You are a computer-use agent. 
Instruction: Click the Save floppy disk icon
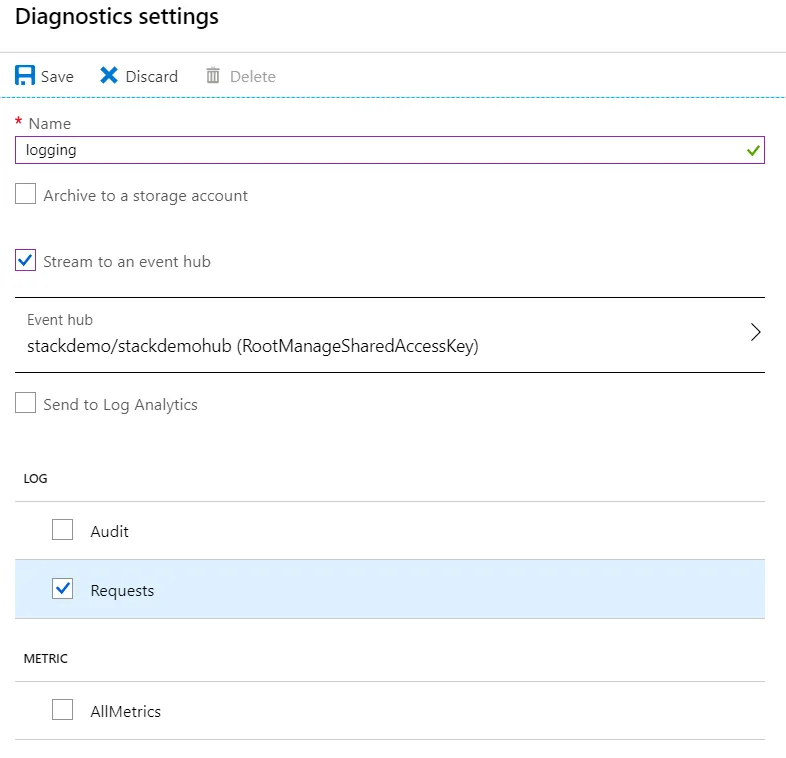click(x=26, y=76)
